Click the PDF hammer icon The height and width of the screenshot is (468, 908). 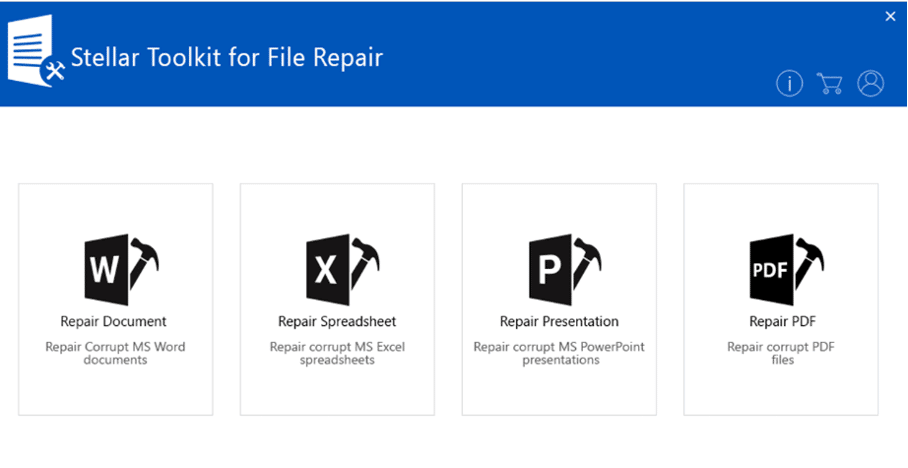point(786,269)
